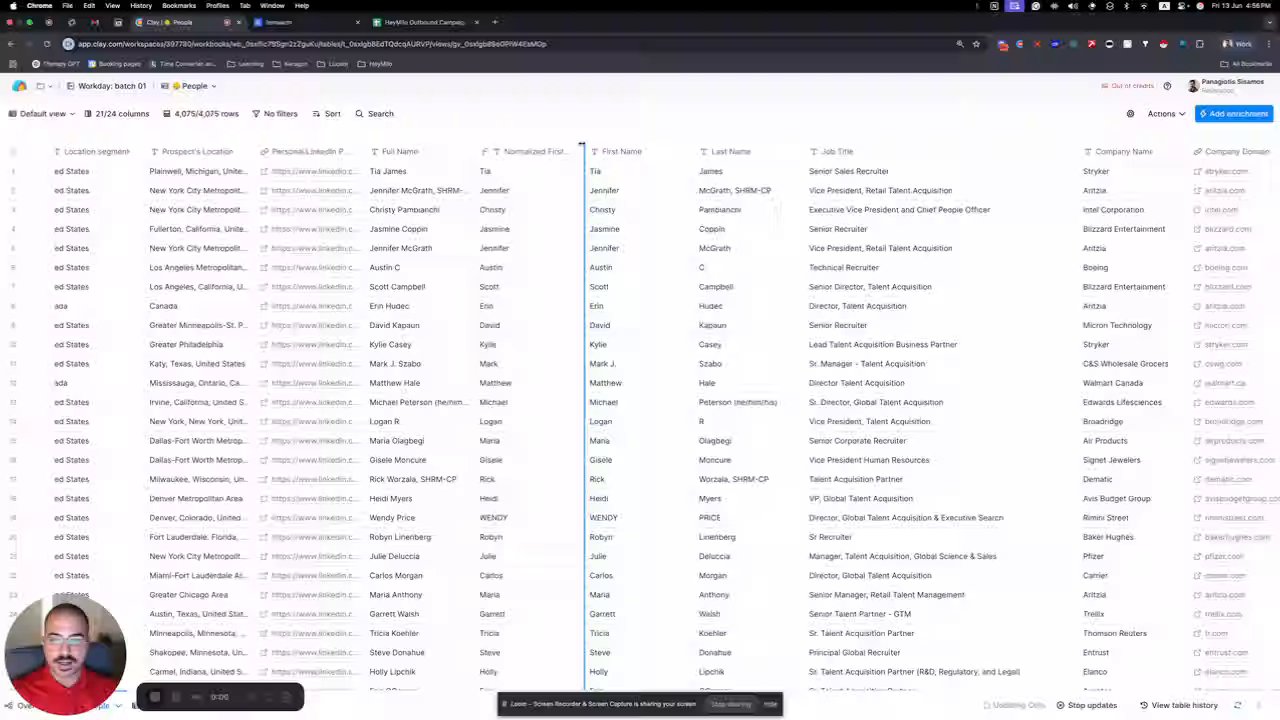
Task: Open the HeyMilo bookmarks folder
Action: coord(375,64)
